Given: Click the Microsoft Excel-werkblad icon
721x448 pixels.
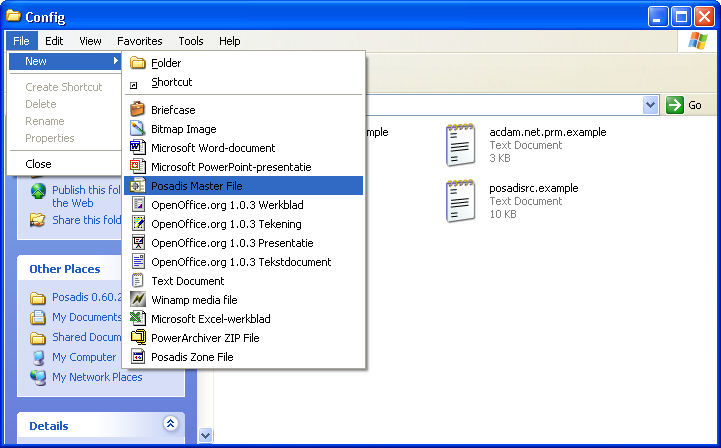Looking at the screenshot, I should tap(138, 319).
